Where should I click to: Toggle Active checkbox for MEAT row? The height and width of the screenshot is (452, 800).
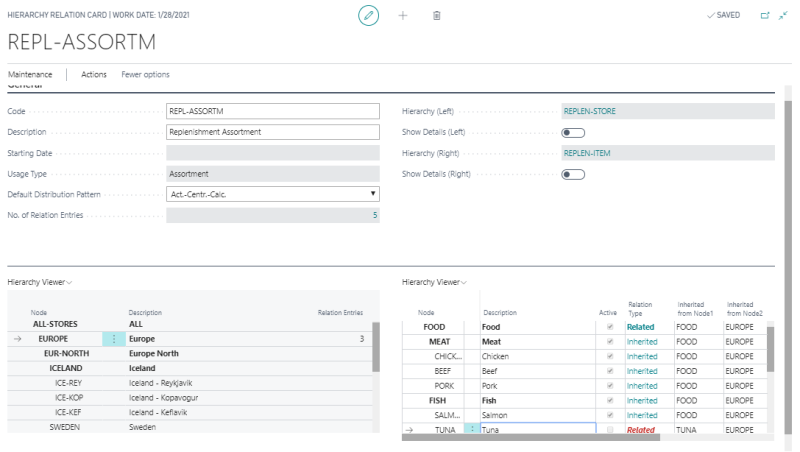610,341
